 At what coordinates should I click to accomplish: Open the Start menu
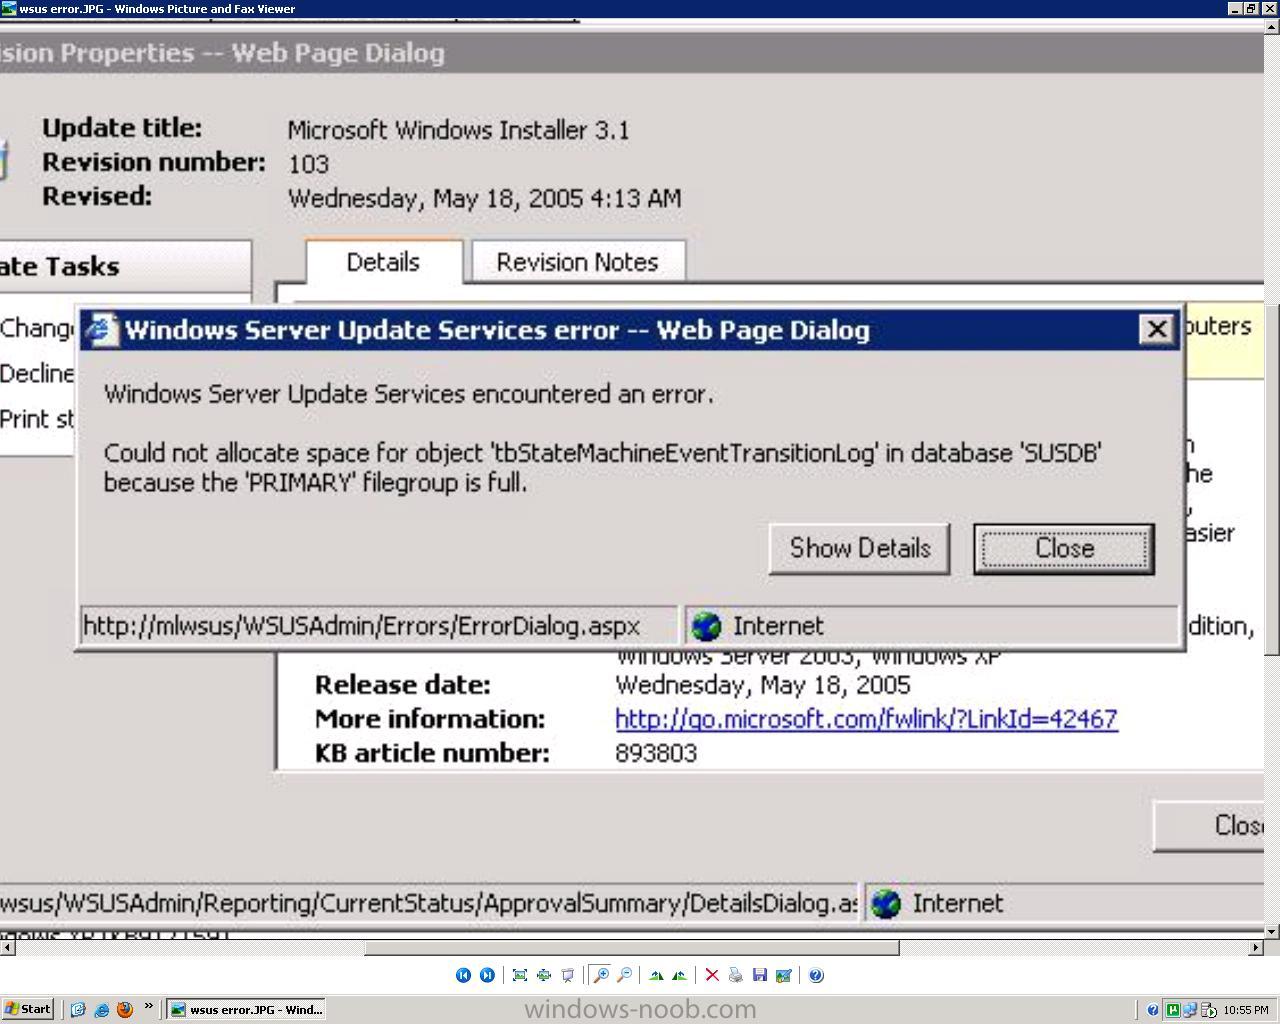click(x=28, y=1010)
